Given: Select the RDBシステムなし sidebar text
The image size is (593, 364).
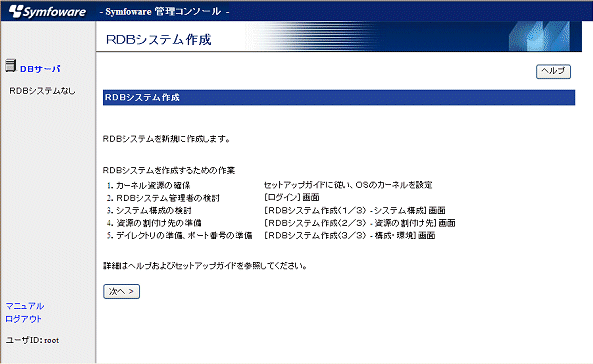Looking at the screenshot, I should coord(42,91).
